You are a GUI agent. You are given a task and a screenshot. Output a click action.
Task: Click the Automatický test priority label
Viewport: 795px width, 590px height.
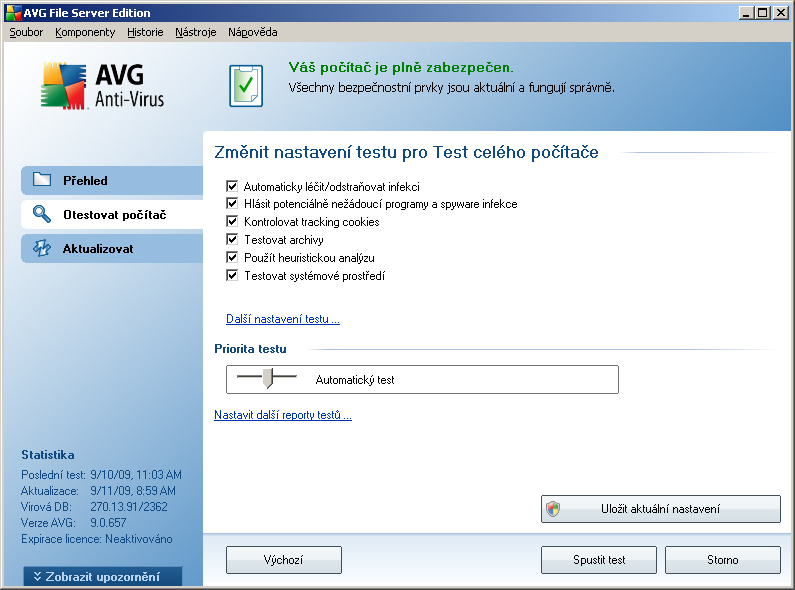[x=355, y=380]
